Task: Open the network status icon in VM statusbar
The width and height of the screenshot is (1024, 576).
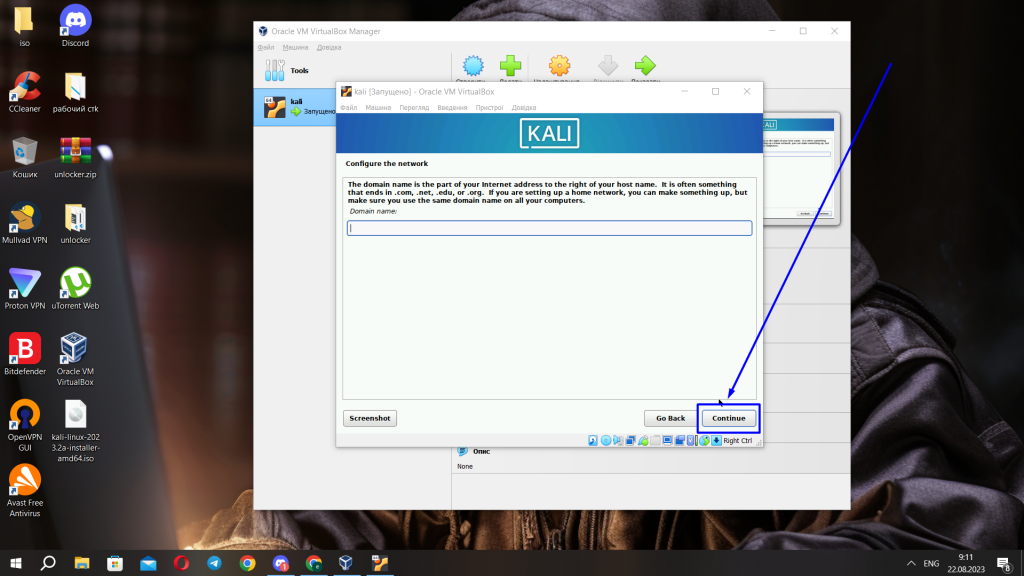Action: tap(631, 440)
